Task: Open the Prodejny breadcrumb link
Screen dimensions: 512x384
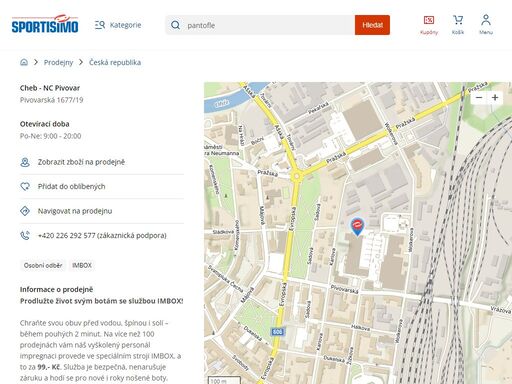Action: pos(58,62)
